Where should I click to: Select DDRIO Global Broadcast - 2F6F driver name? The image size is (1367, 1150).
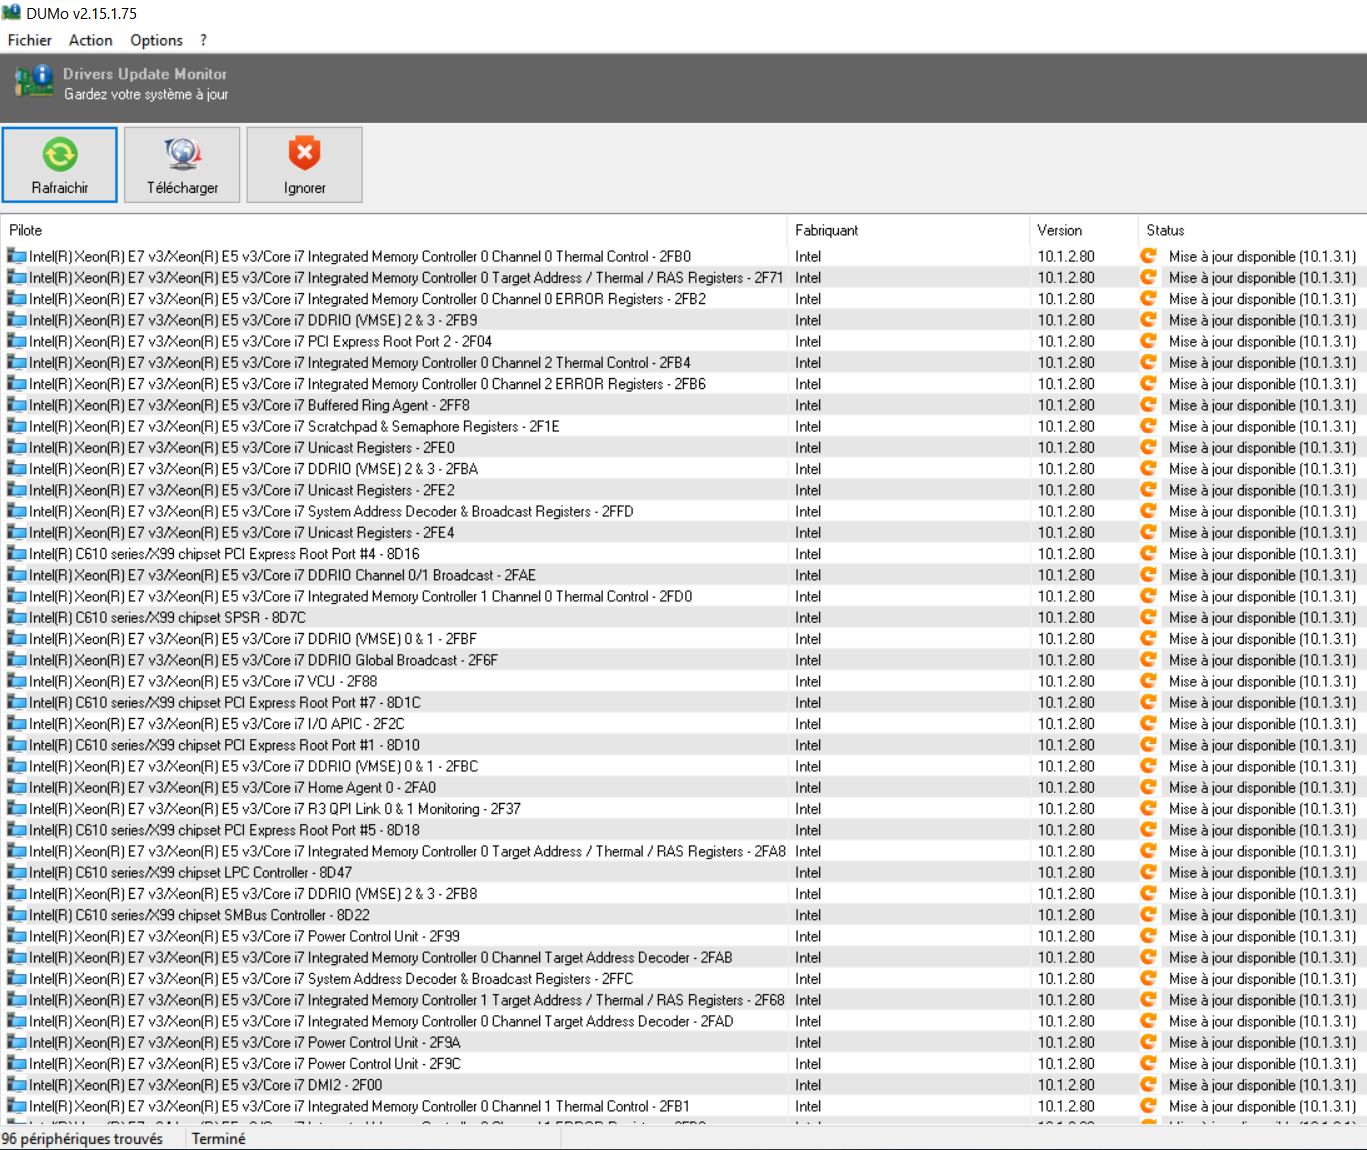coord(264,660)
